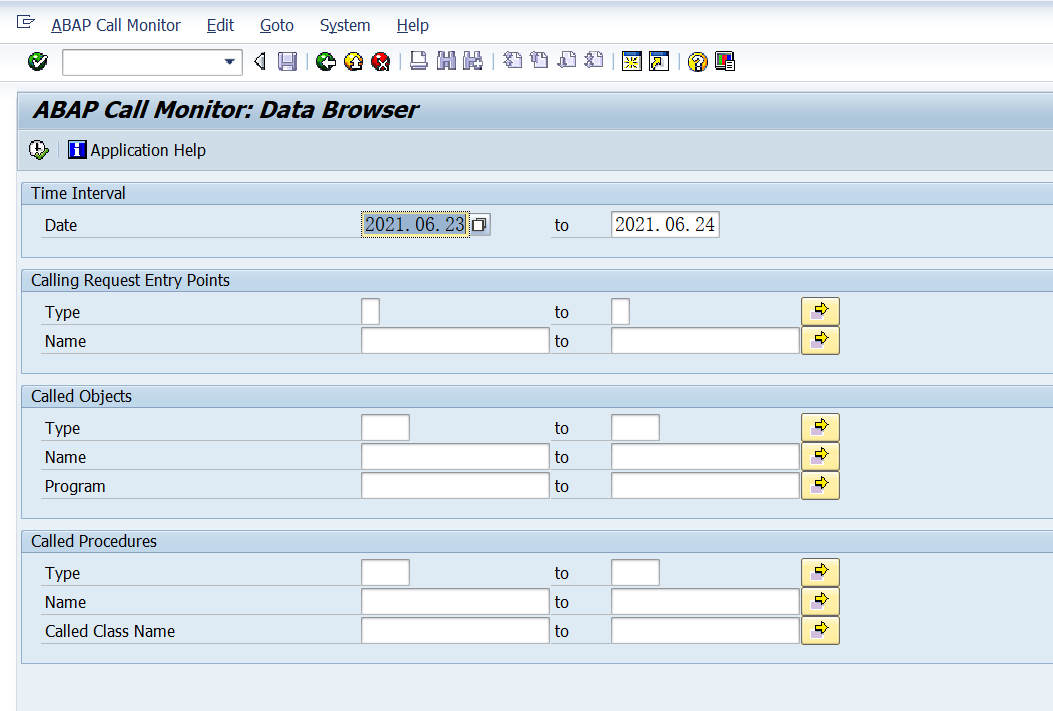
Task: Open the Goto menu
Action: tap(277, 25)
